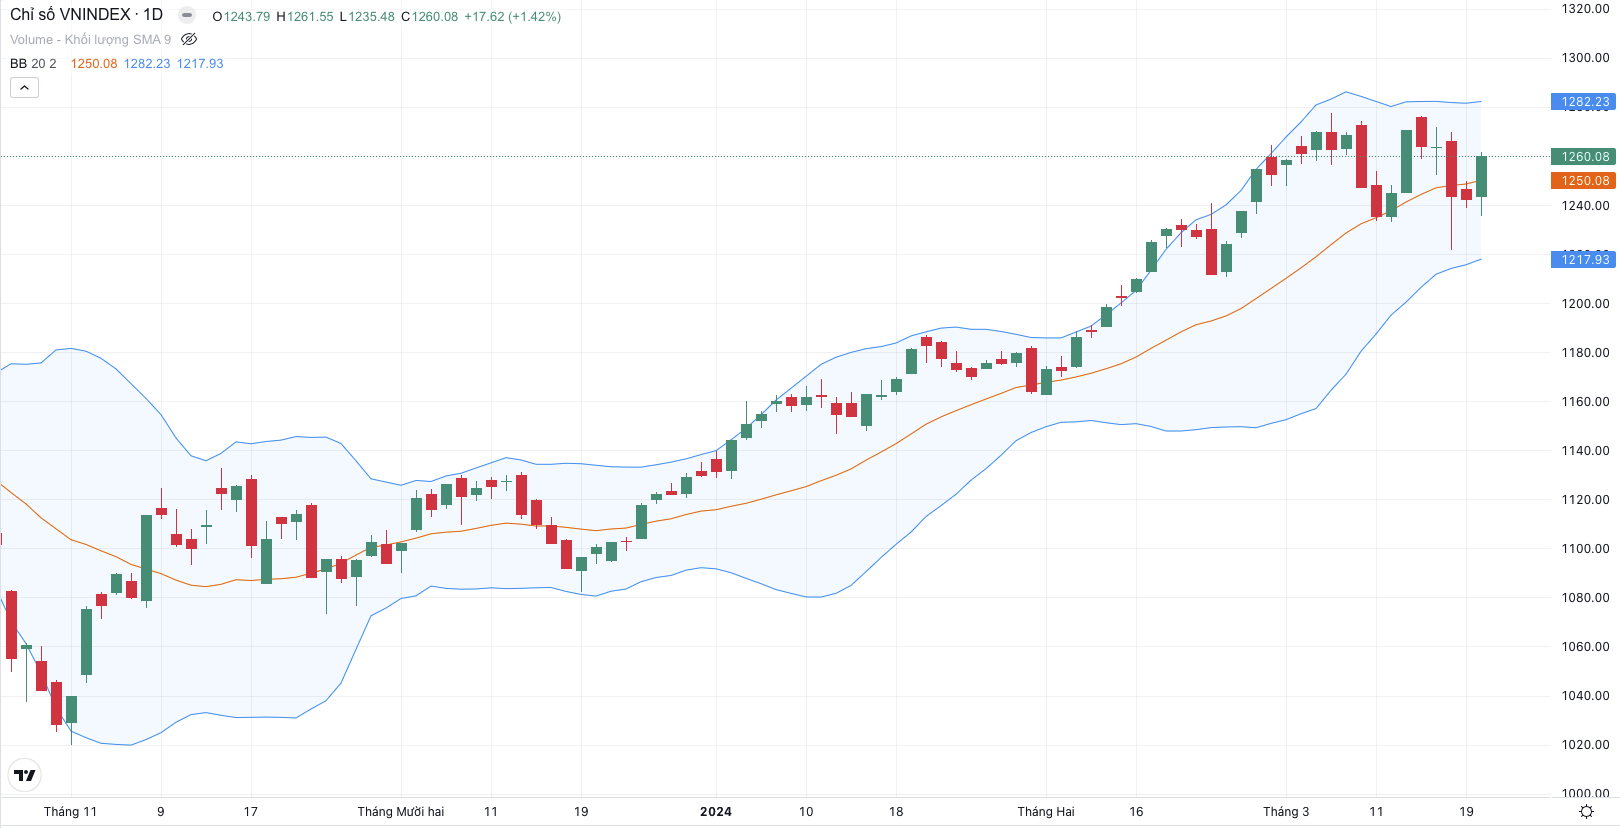This screenshot has width=1620, height=828.
Task: Click the Tháng 11 time axis label
Action: pos(70,812)
